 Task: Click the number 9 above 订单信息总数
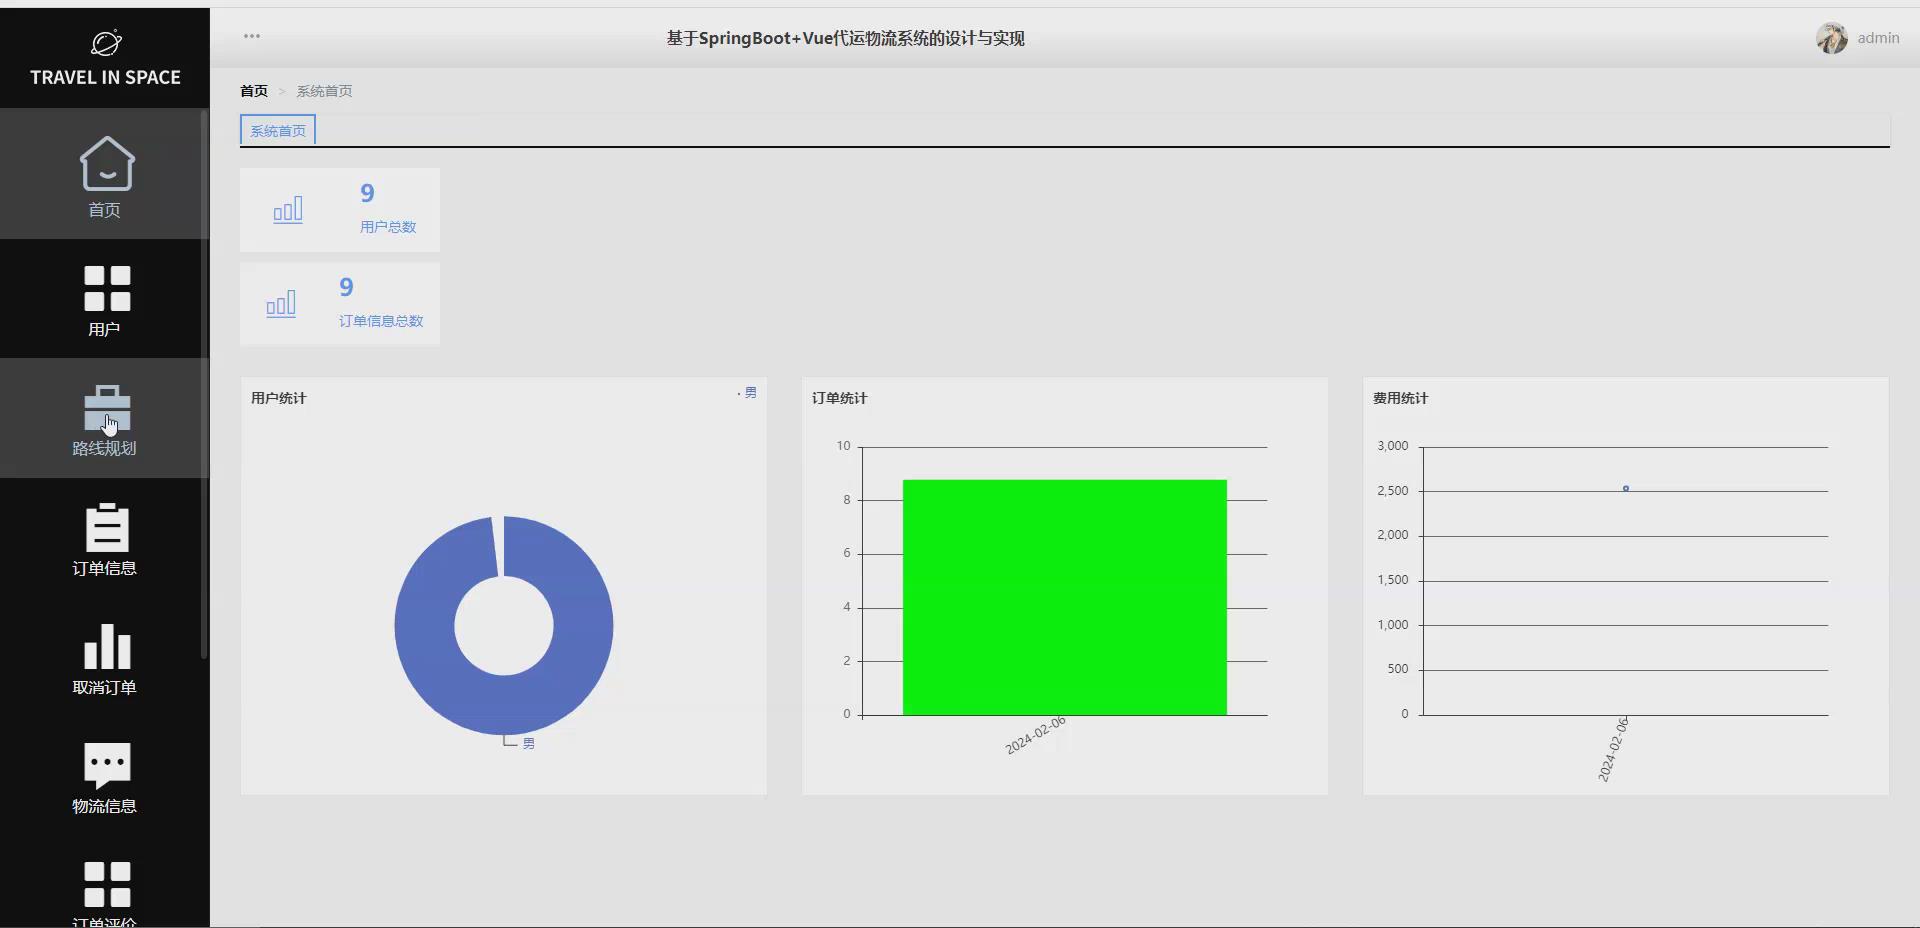(x=346, y=287)
